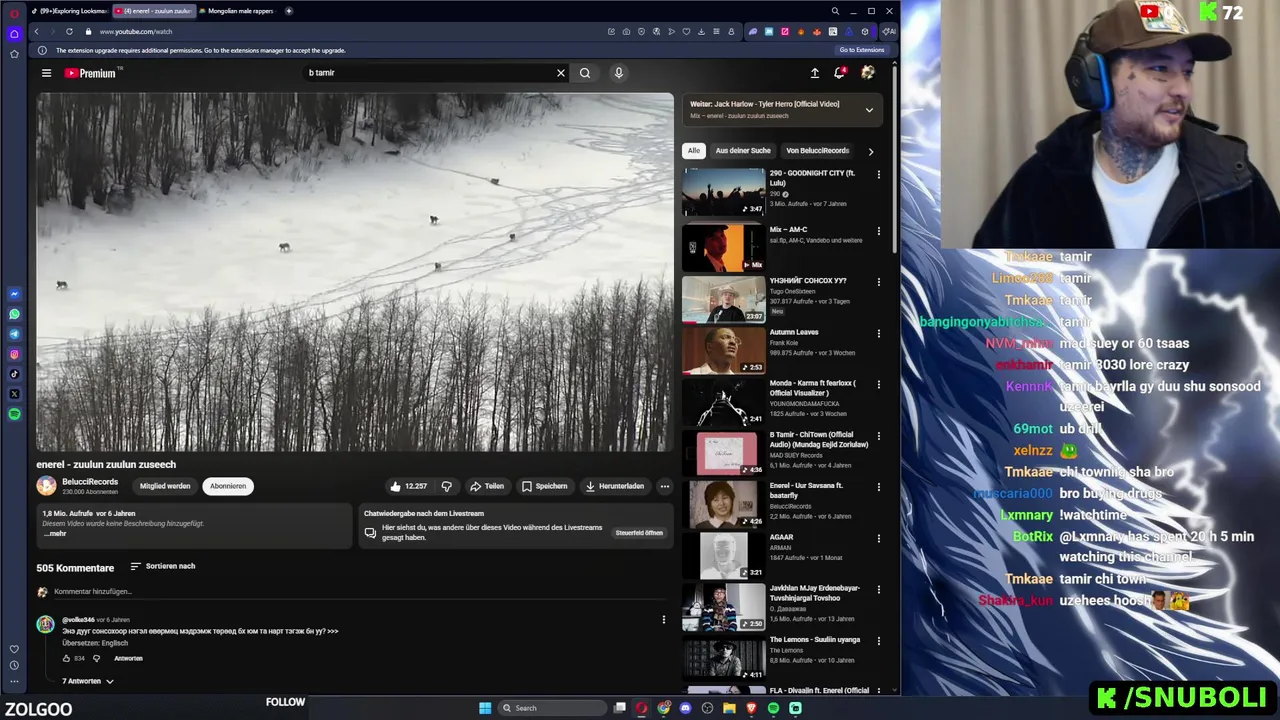Go back in the browser
The width and height of the screenshot is (1280, 720).
point(36,31)
